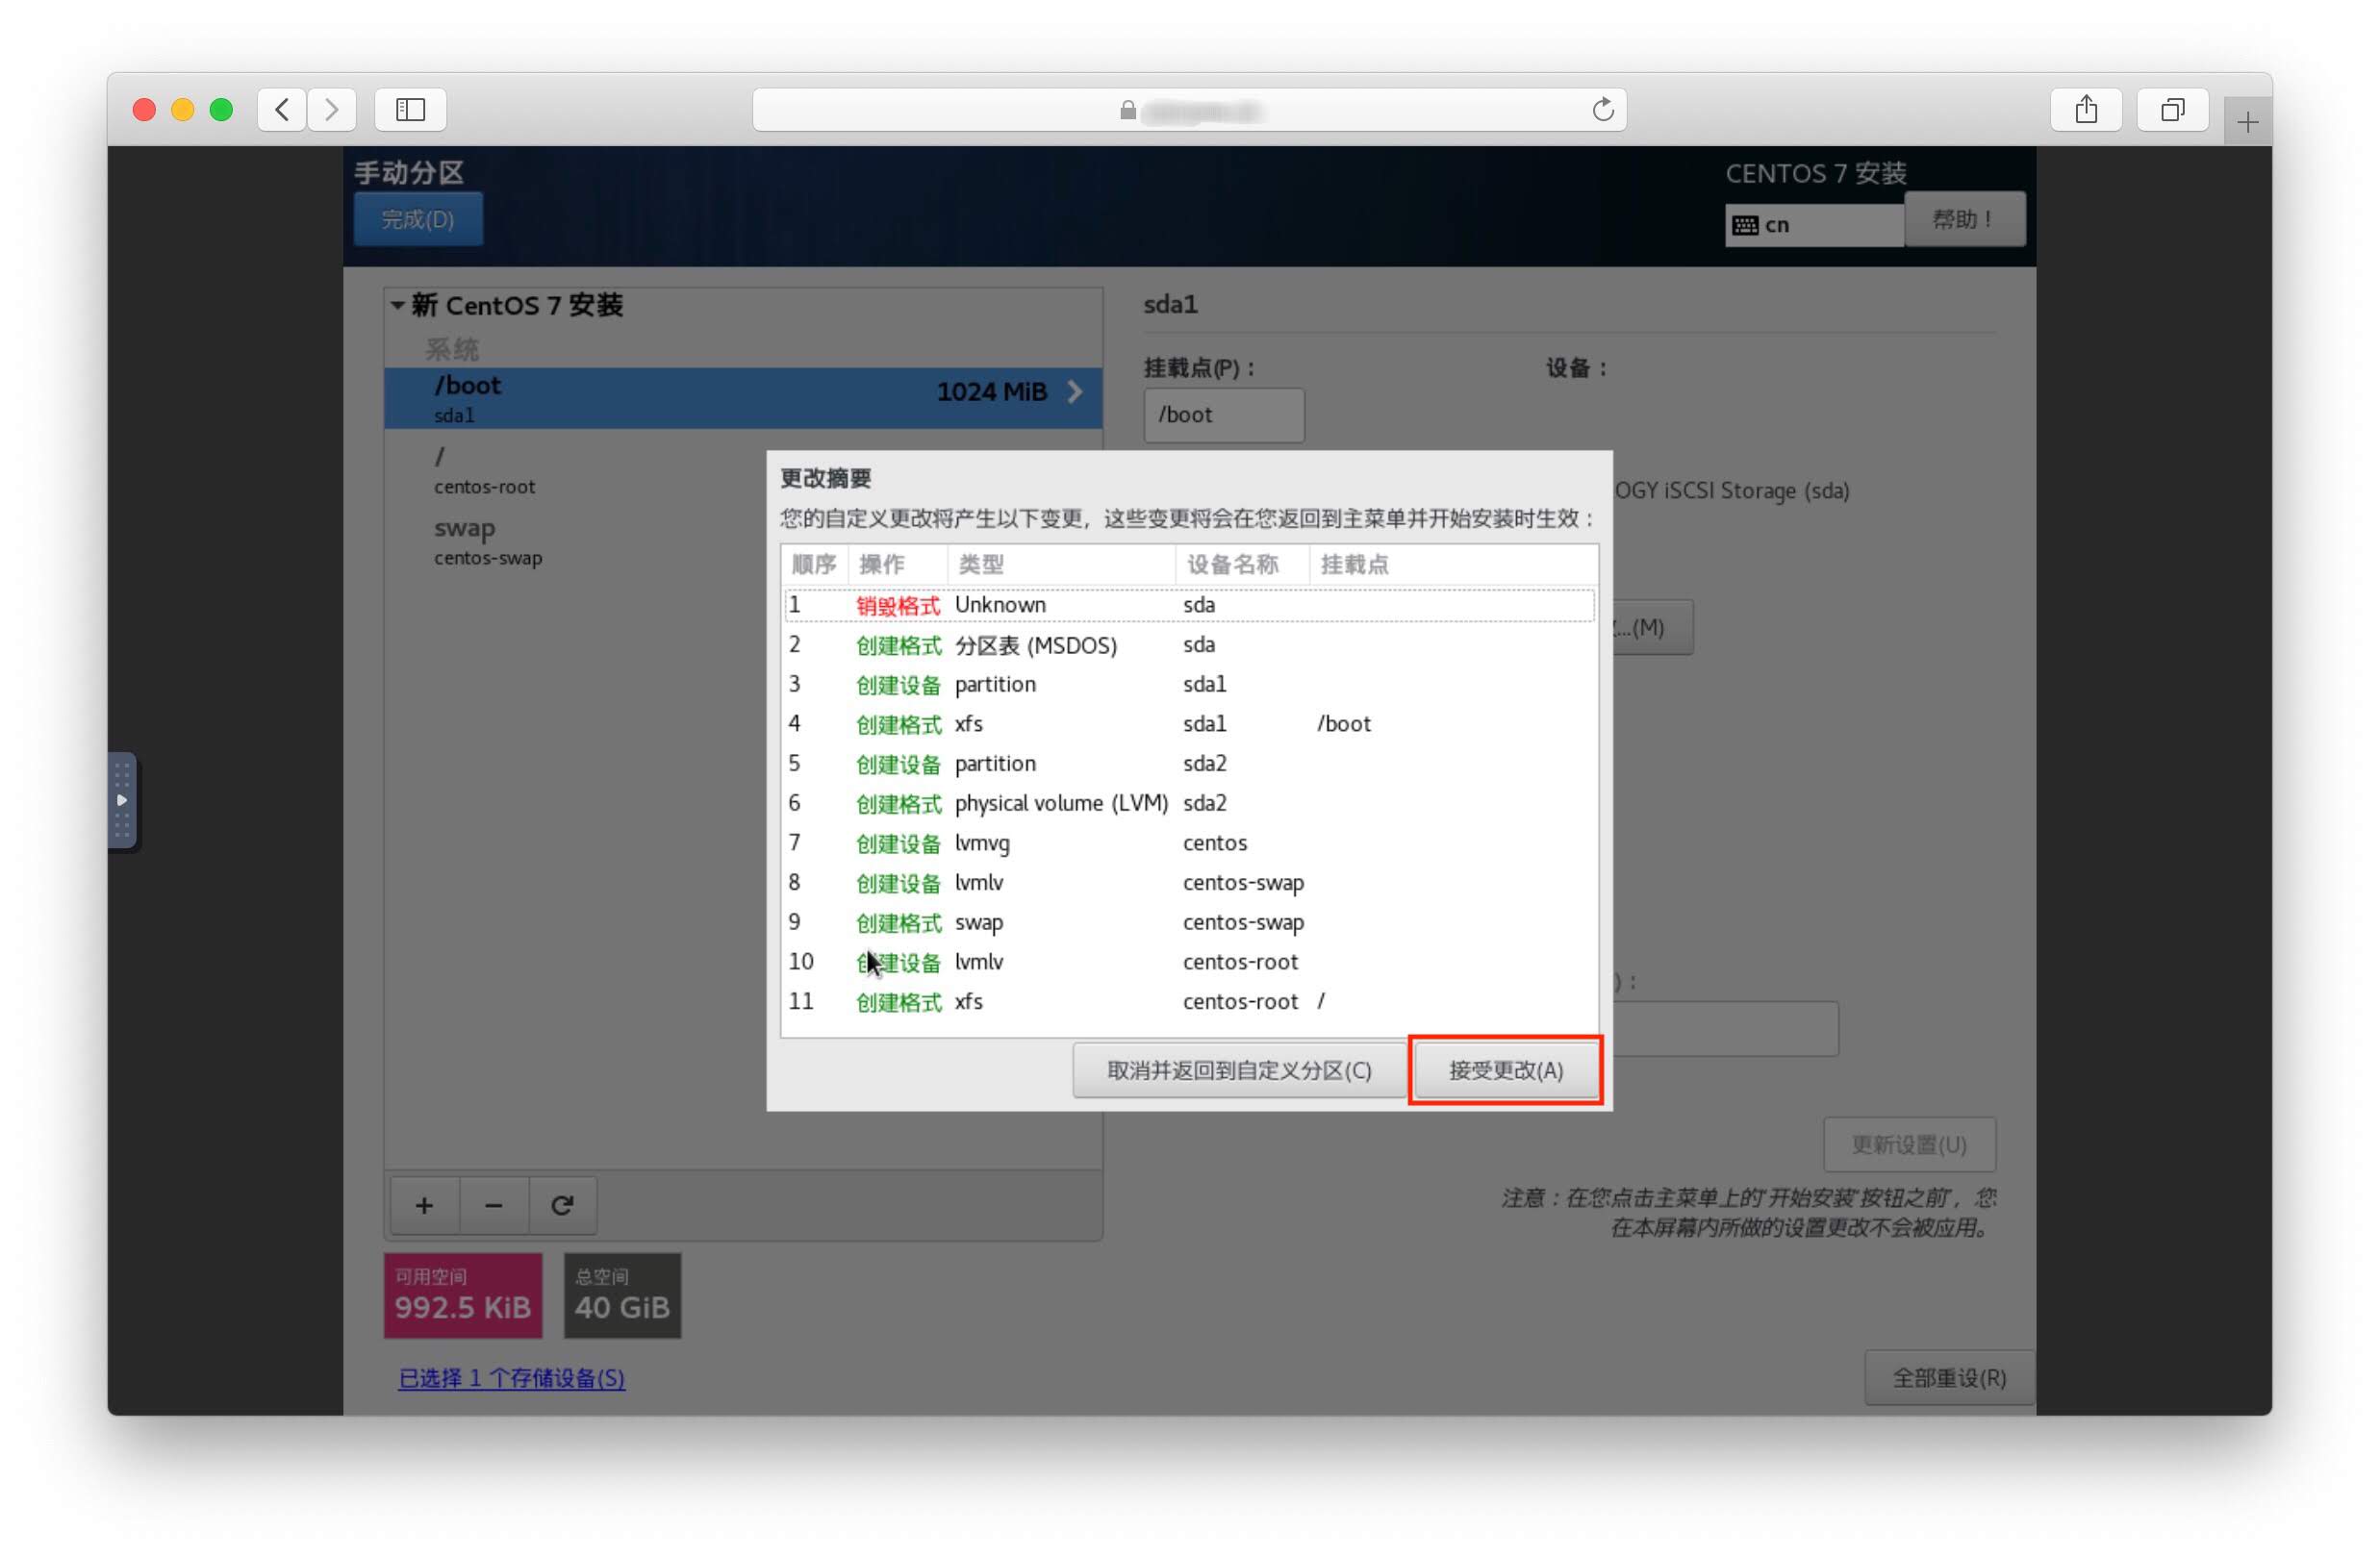Click 全部重设(R) reset all button
This screenshot has height=1558, width=2380.
pos(1949,1378)
